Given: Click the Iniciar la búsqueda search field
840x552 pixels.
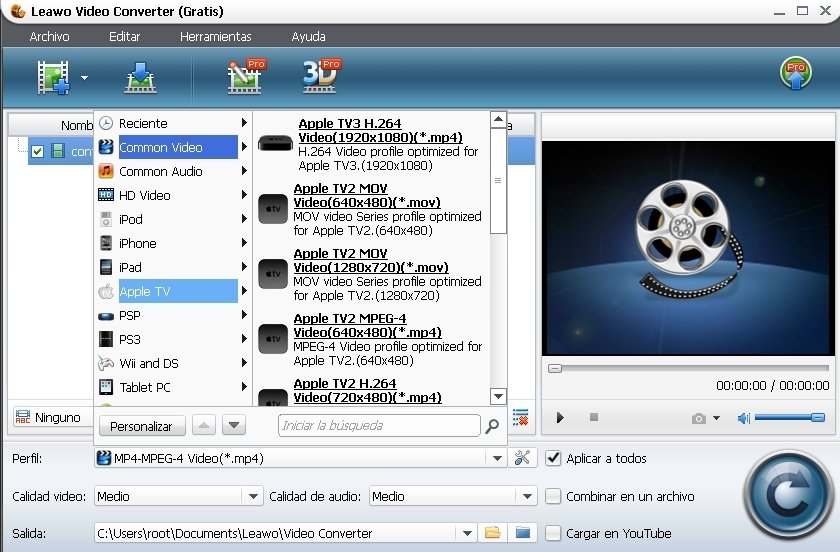Looking at the screenshot, I should click(379, 426).
